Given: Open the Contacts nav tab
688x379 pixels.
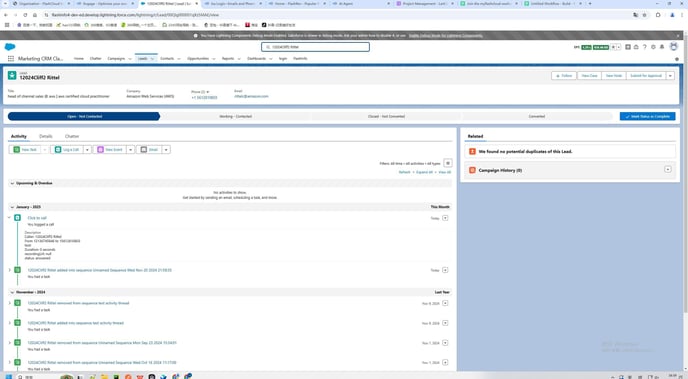Looking at the screenshot, I should pyautogui.click(x=167, y=58).
